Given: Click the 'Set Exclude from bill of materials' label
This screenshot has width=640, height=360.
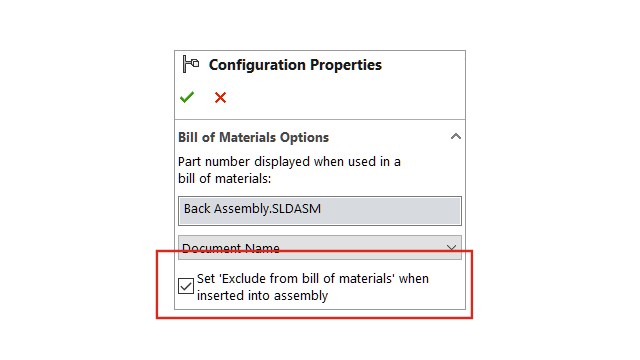Looking at the screenshot, I should click(x=313, y=287).
